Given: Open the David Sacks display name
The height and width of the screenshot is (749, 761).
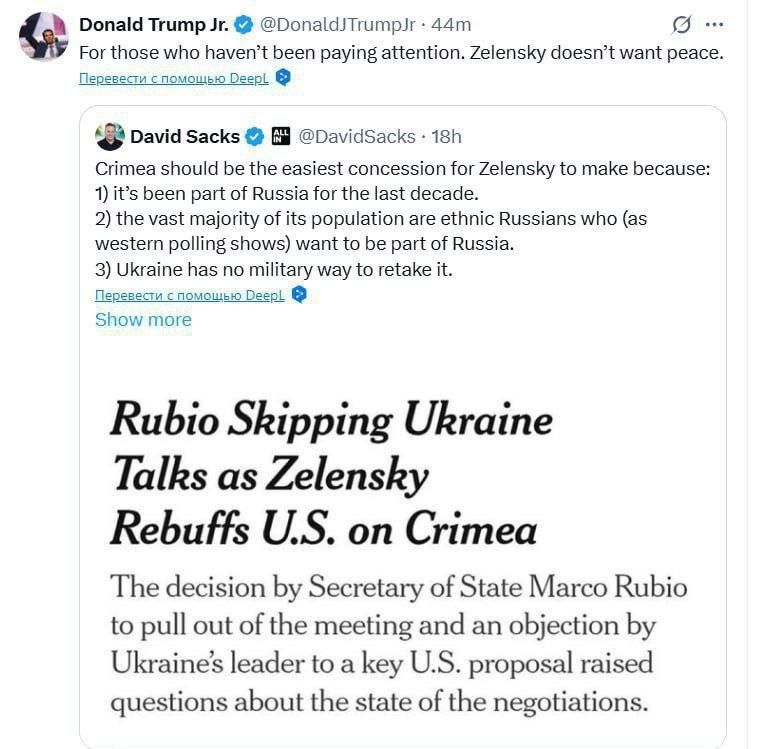Looking at the screenshot, I should coord(185,137).
